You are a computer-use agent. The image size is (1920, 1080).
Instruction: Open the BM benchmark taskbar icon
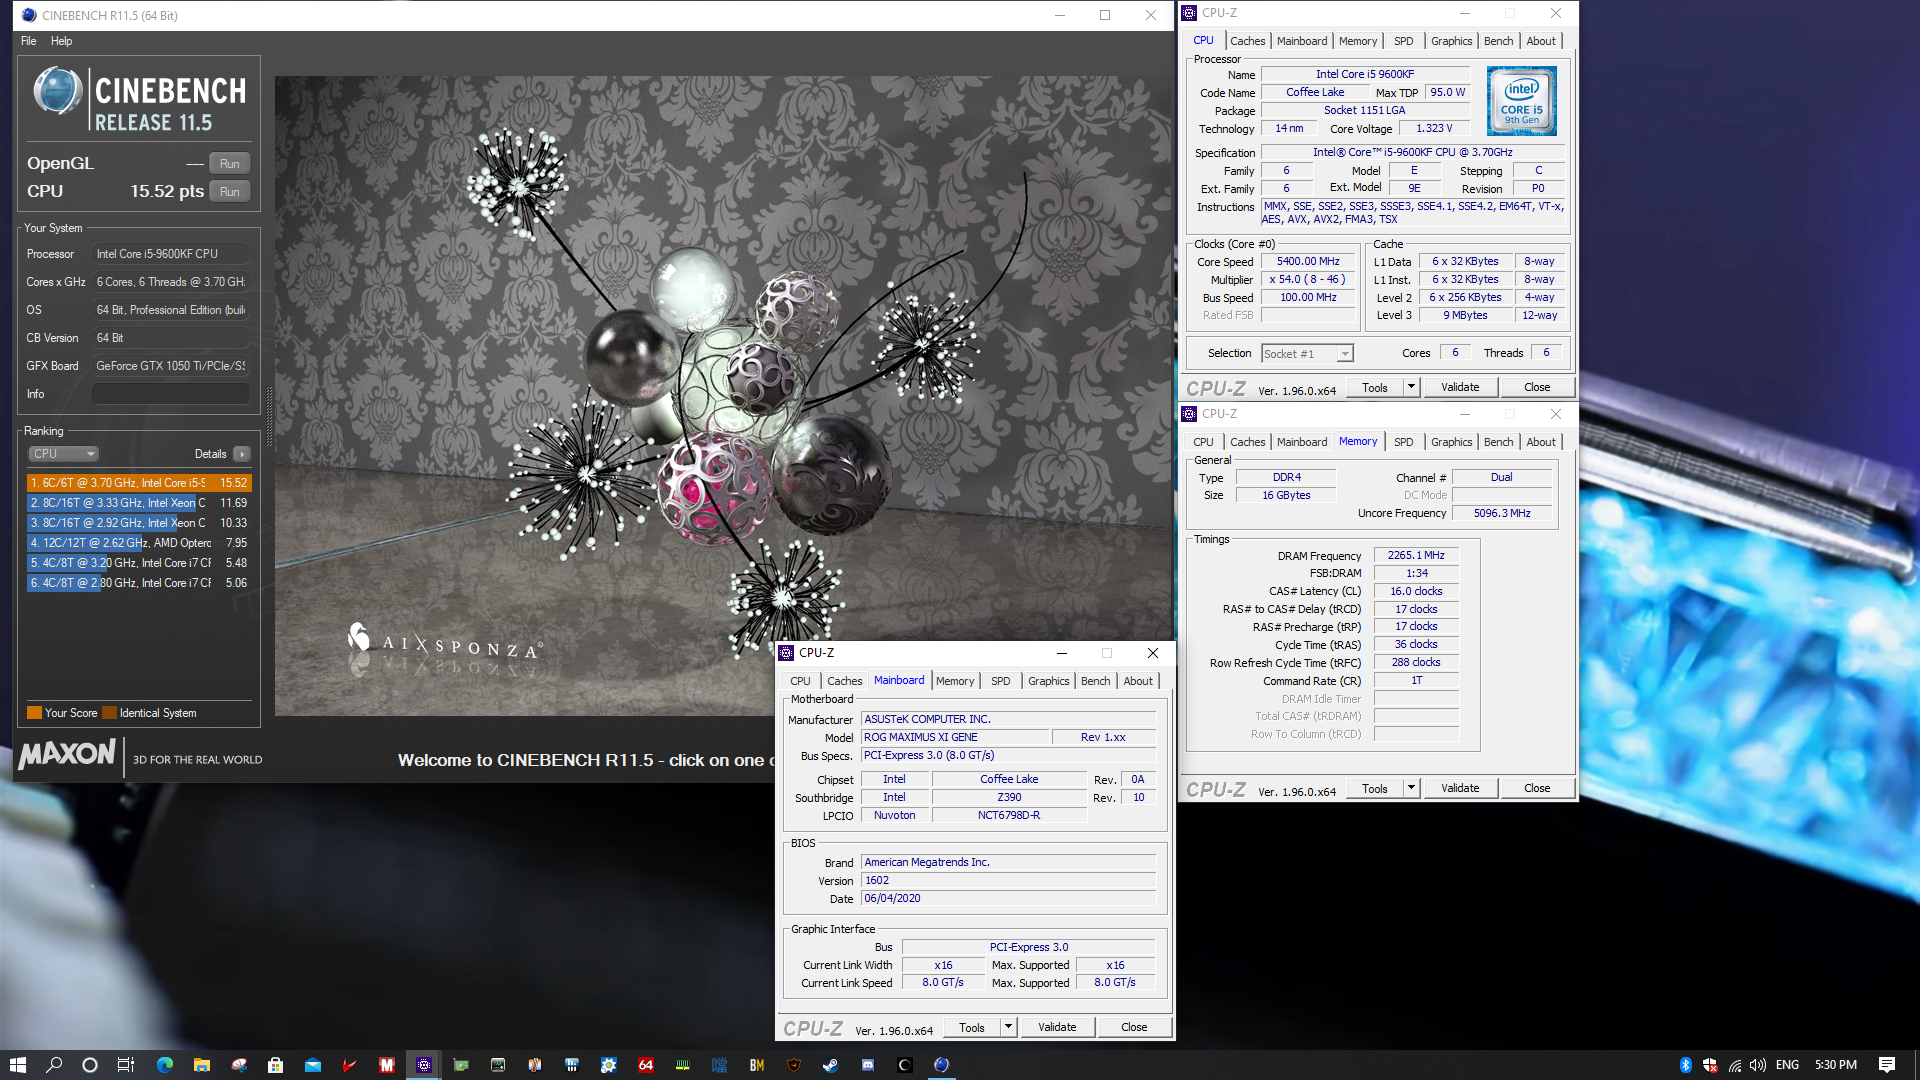click(757, 1065)
